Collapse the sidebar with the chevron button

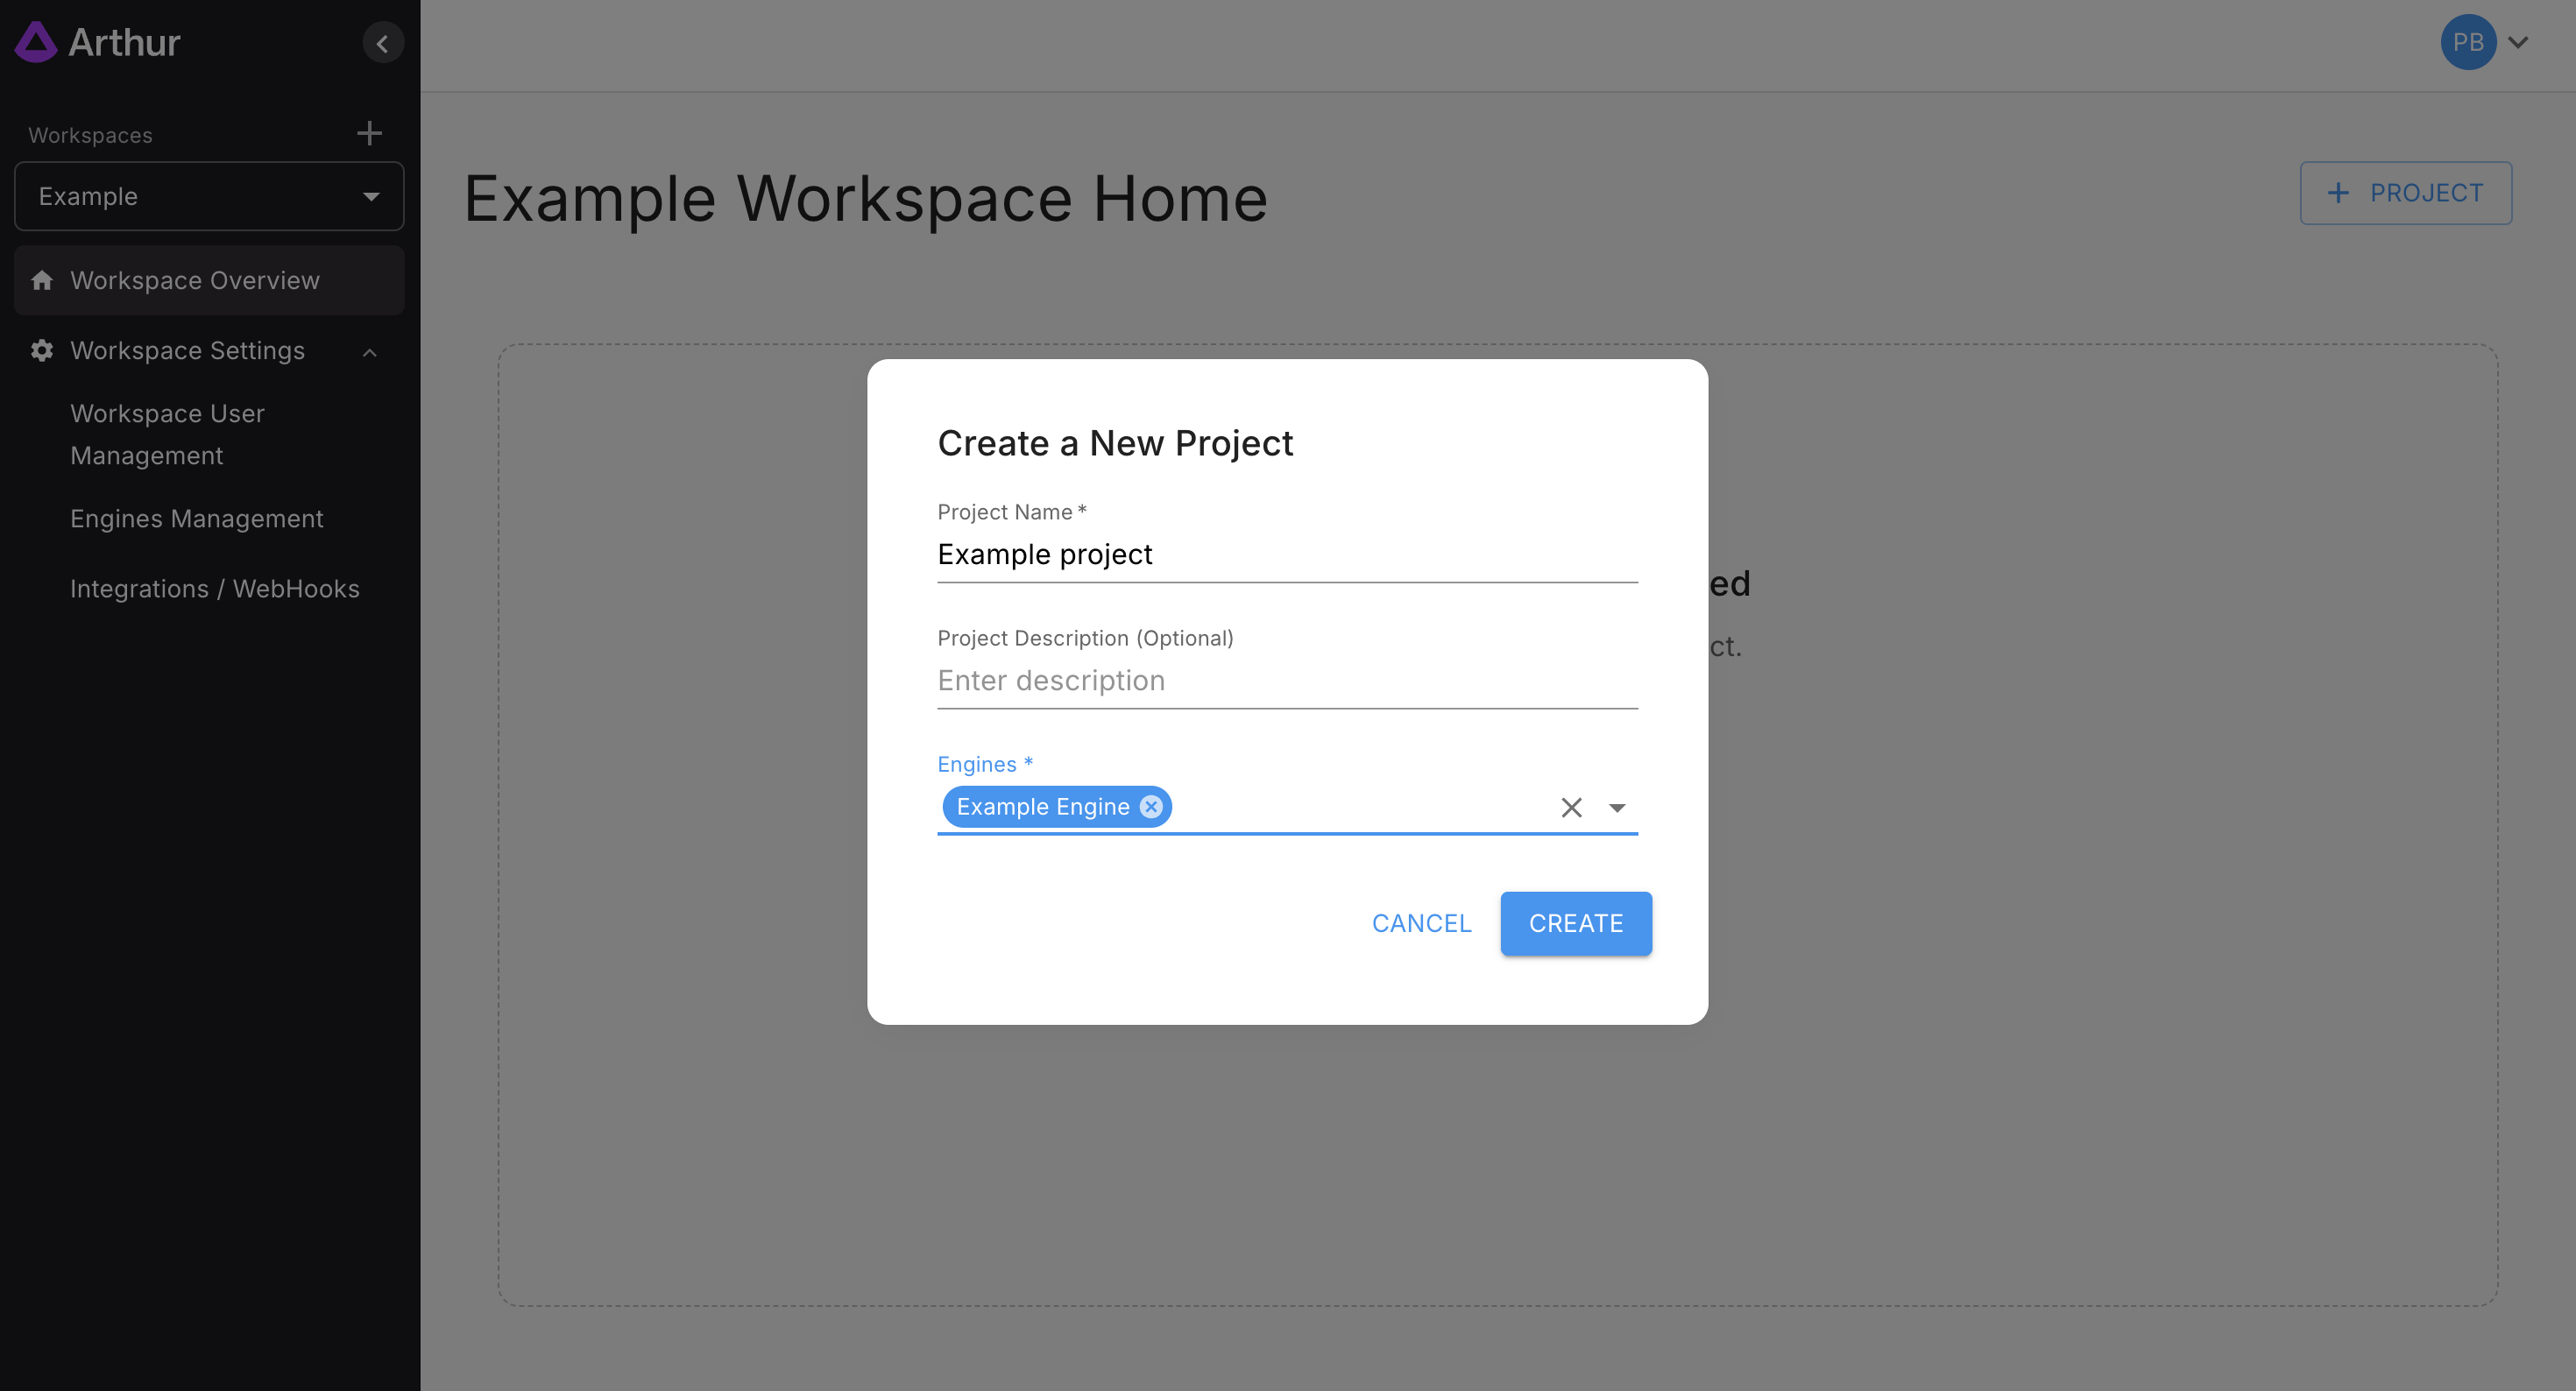(382, 43)
